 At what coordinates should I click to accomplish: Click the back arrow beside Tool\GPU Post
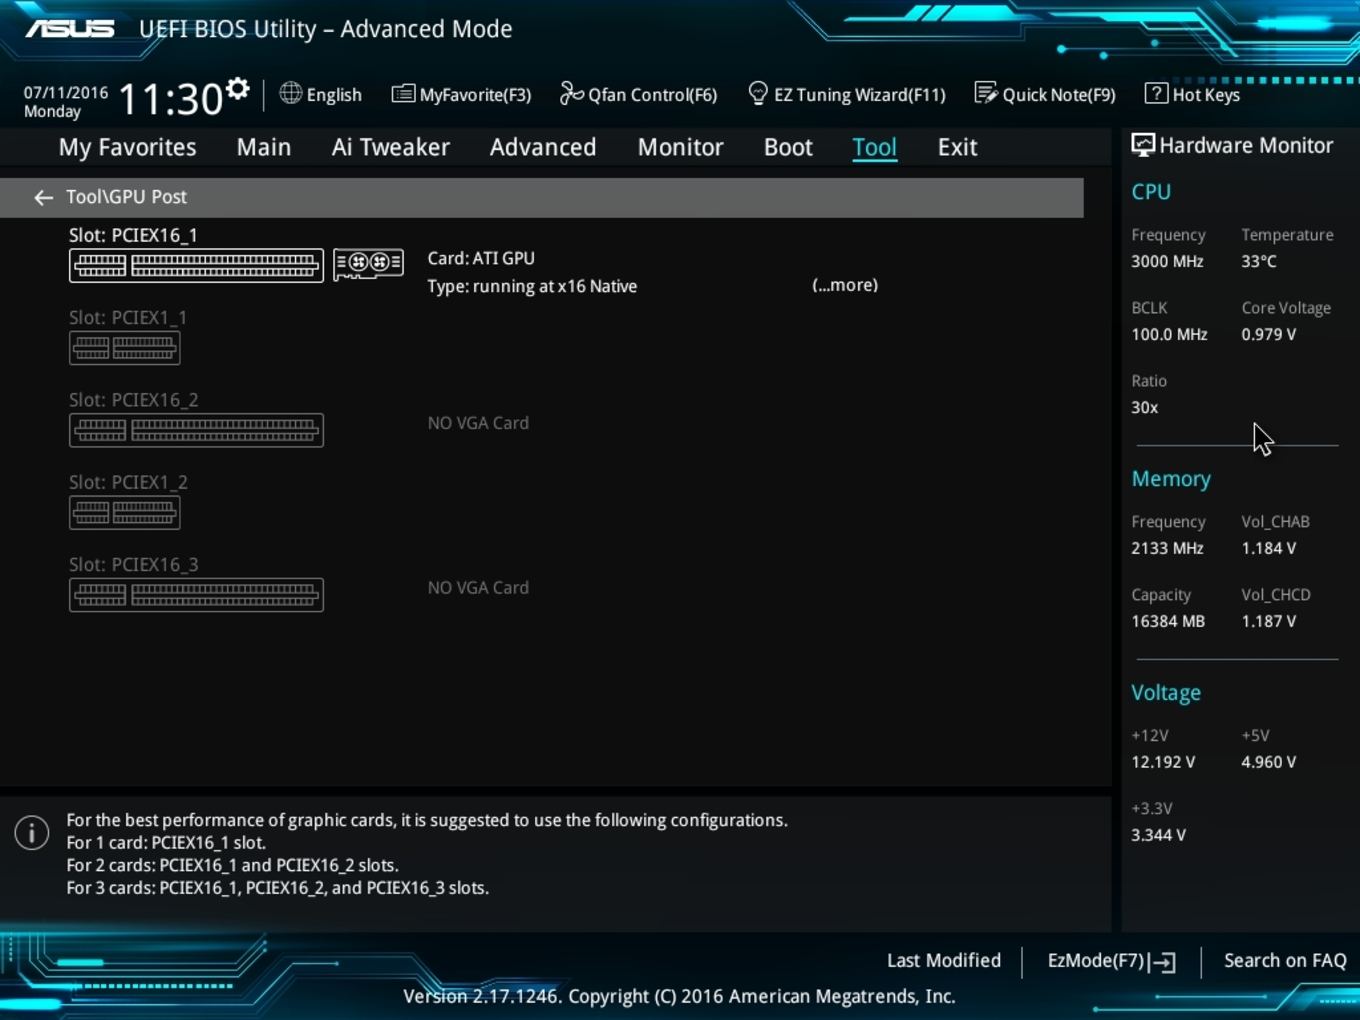(x=43, y=198)
